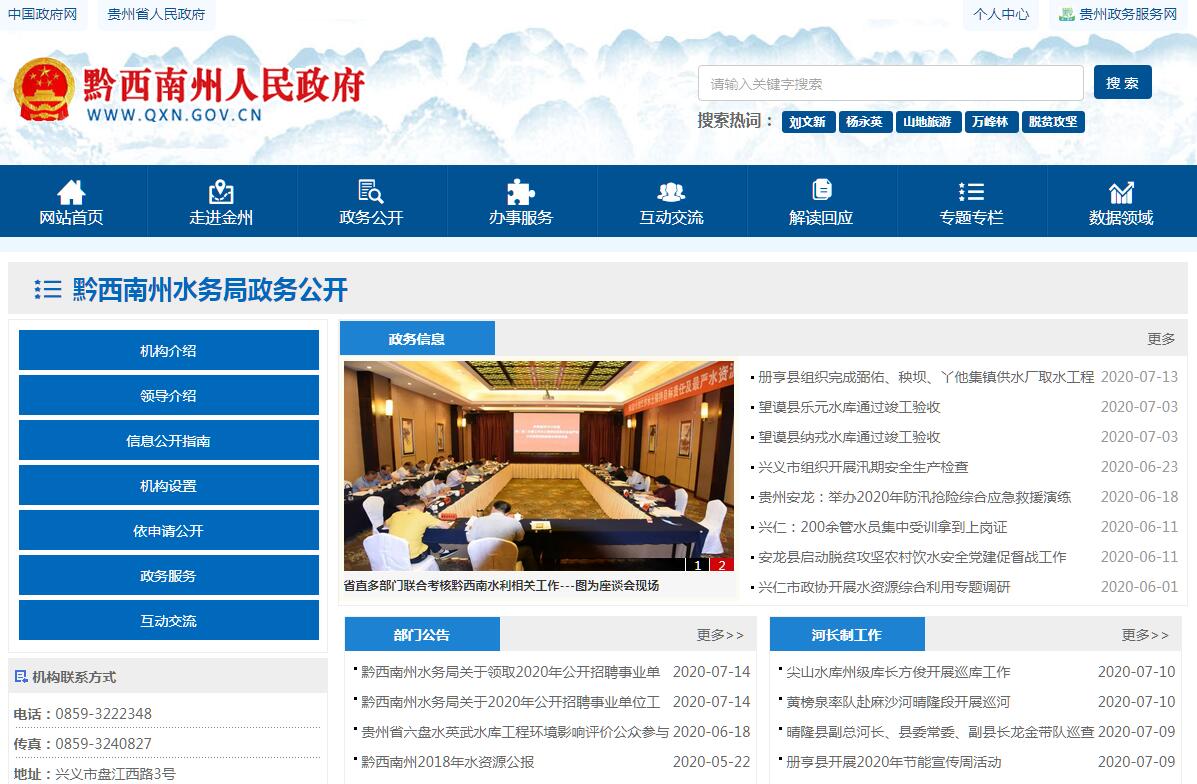The width and height of the screenshot is (1197, 784).
Task: Open 个人中心 link
Action: tap(1002, 14)
